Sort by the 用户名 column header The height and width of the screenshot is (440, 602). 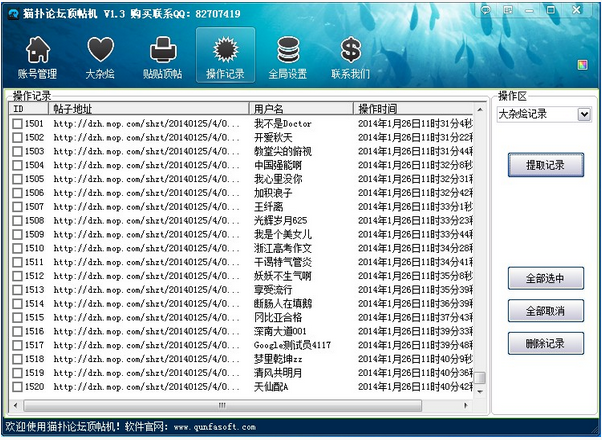pos(301,109)
